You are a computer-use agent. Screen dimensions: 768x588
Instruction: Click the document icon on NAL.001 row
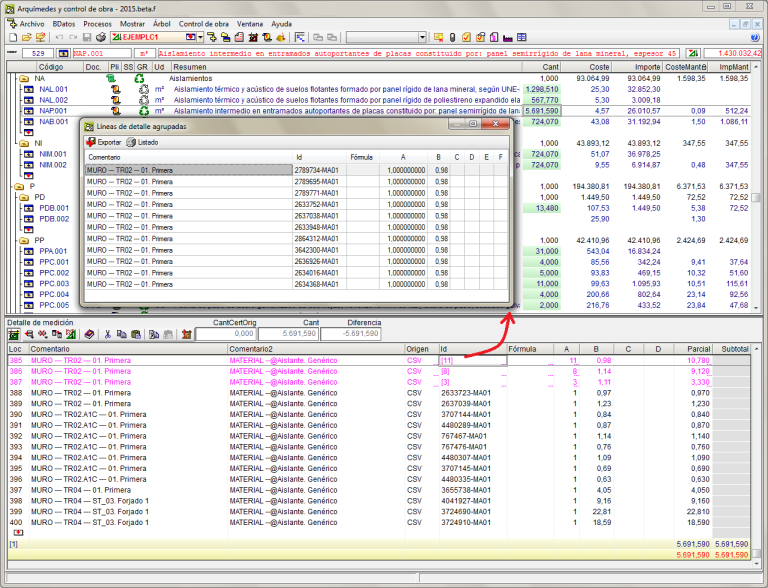[x=115, y=89]
